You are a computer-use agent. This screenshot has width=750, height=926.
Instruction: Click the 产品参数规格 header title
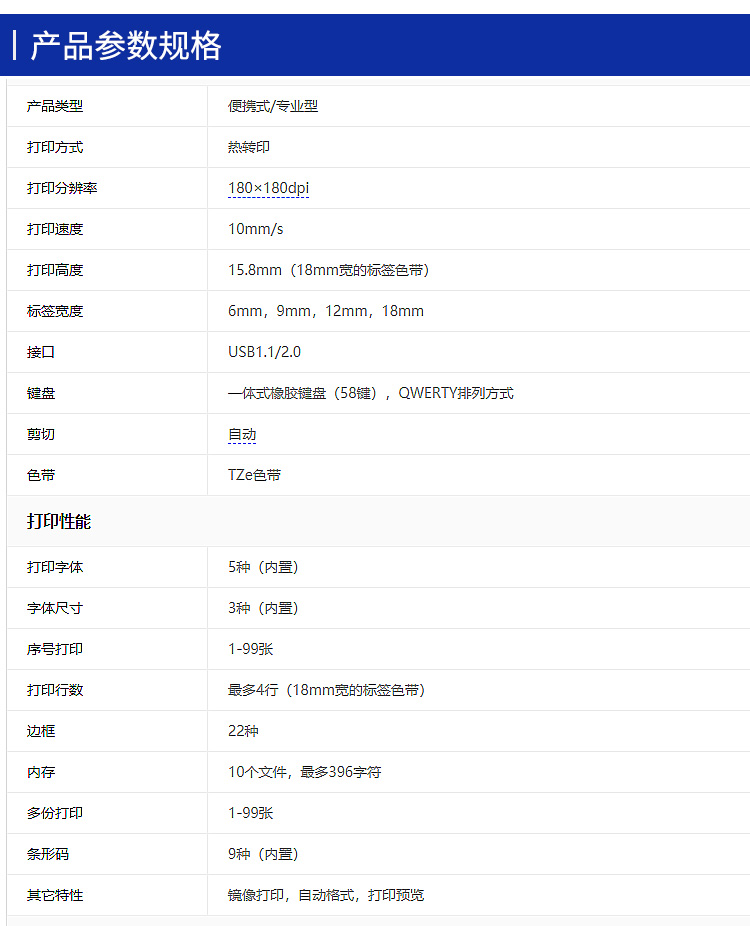tap(126, 45)
